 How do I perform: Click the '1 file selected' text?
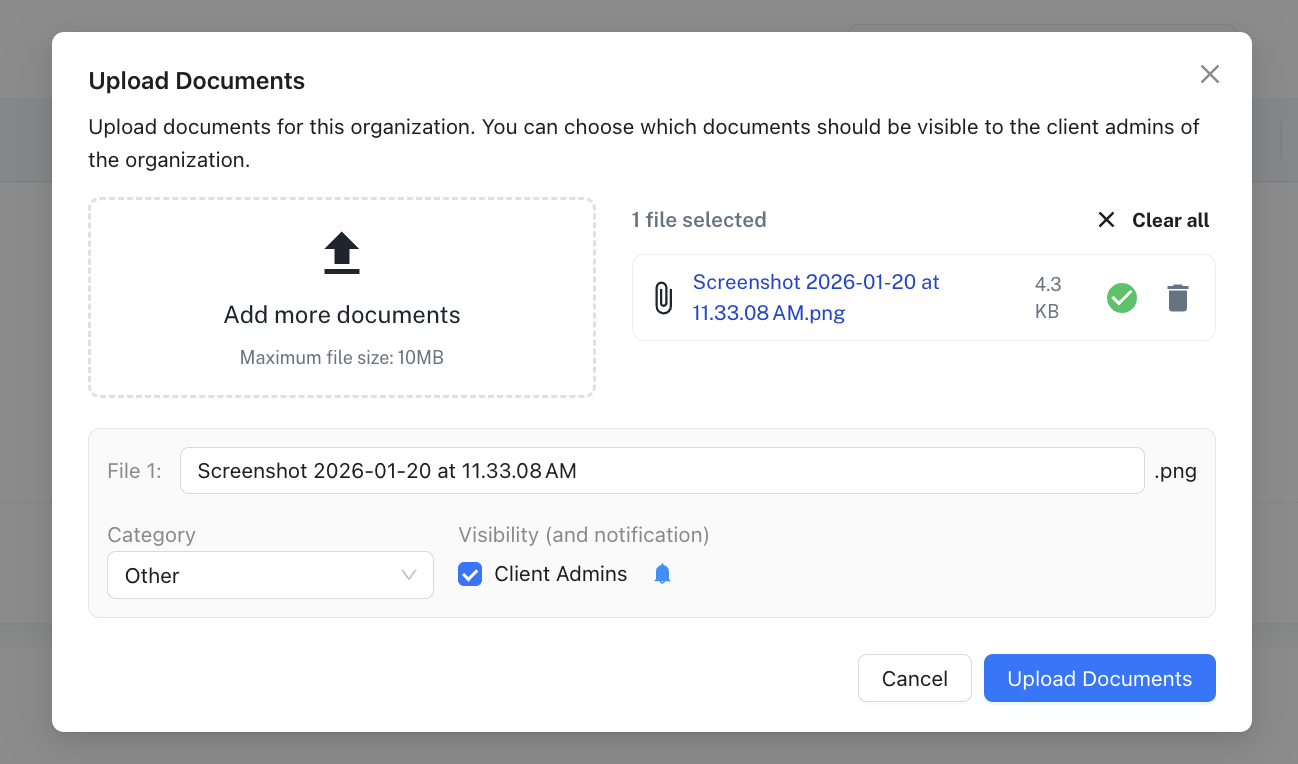(x=699, y=220)
